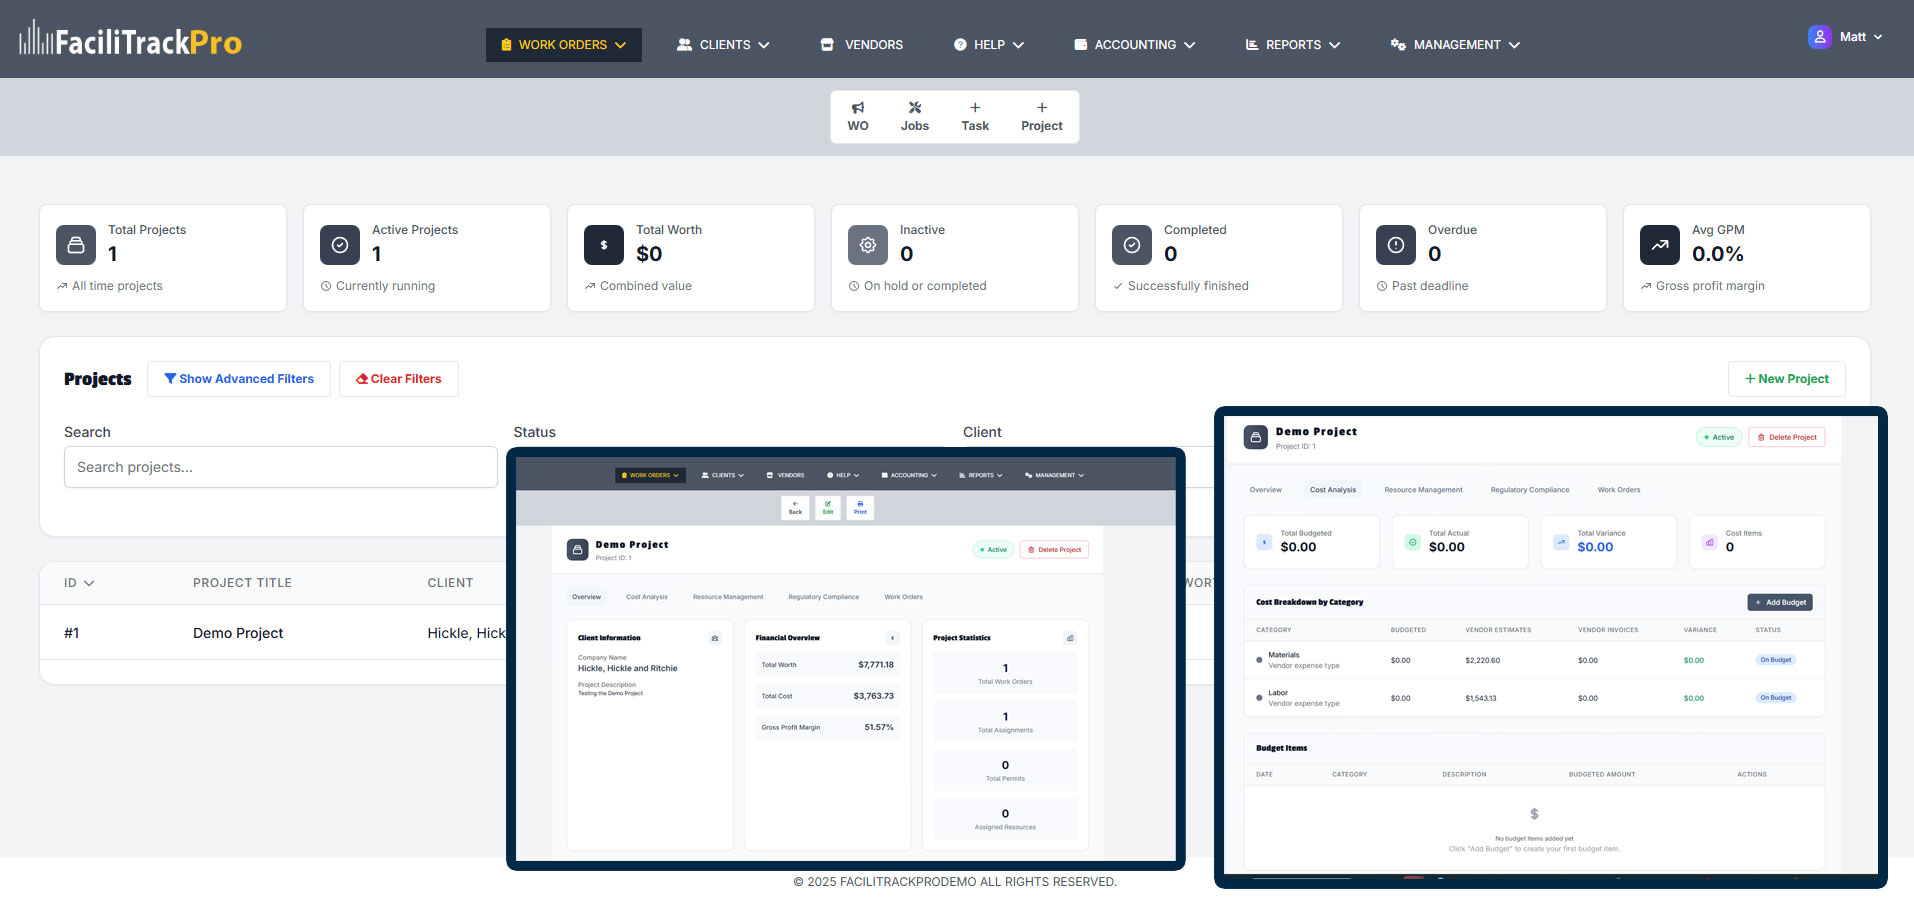Focus the Search projects input field
Viewport: 1914px width, 902px height.
click(281, 467)
